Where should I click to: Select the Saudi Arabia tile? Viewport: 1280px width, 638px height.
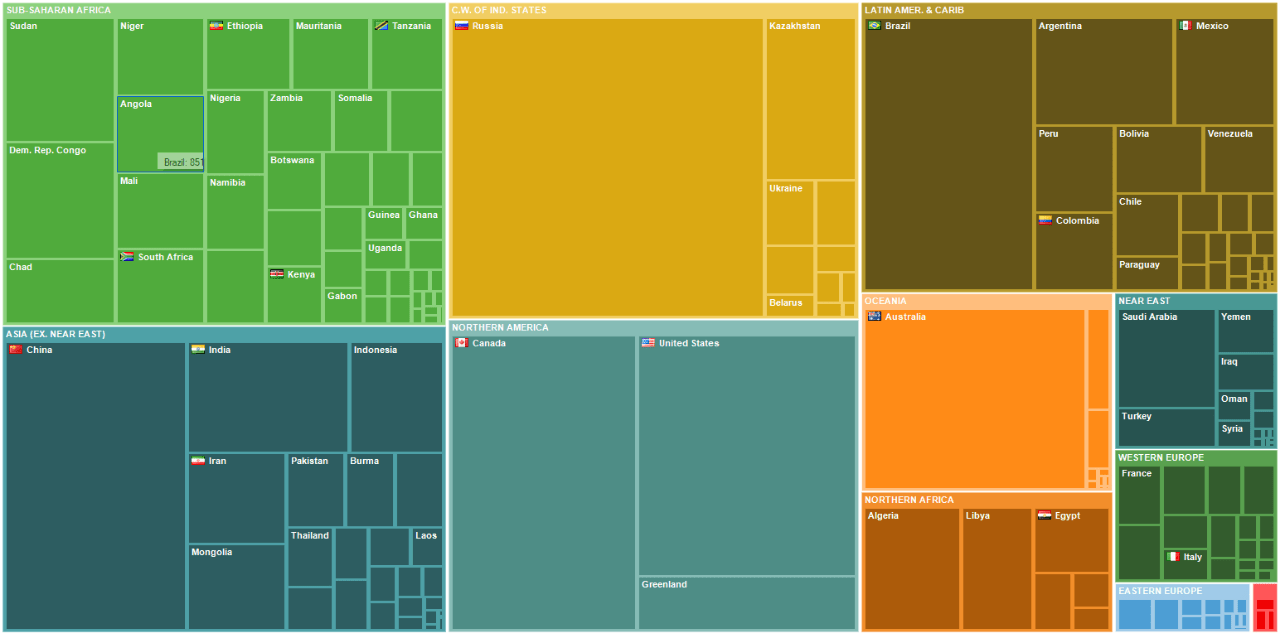tap(1167, 358)
